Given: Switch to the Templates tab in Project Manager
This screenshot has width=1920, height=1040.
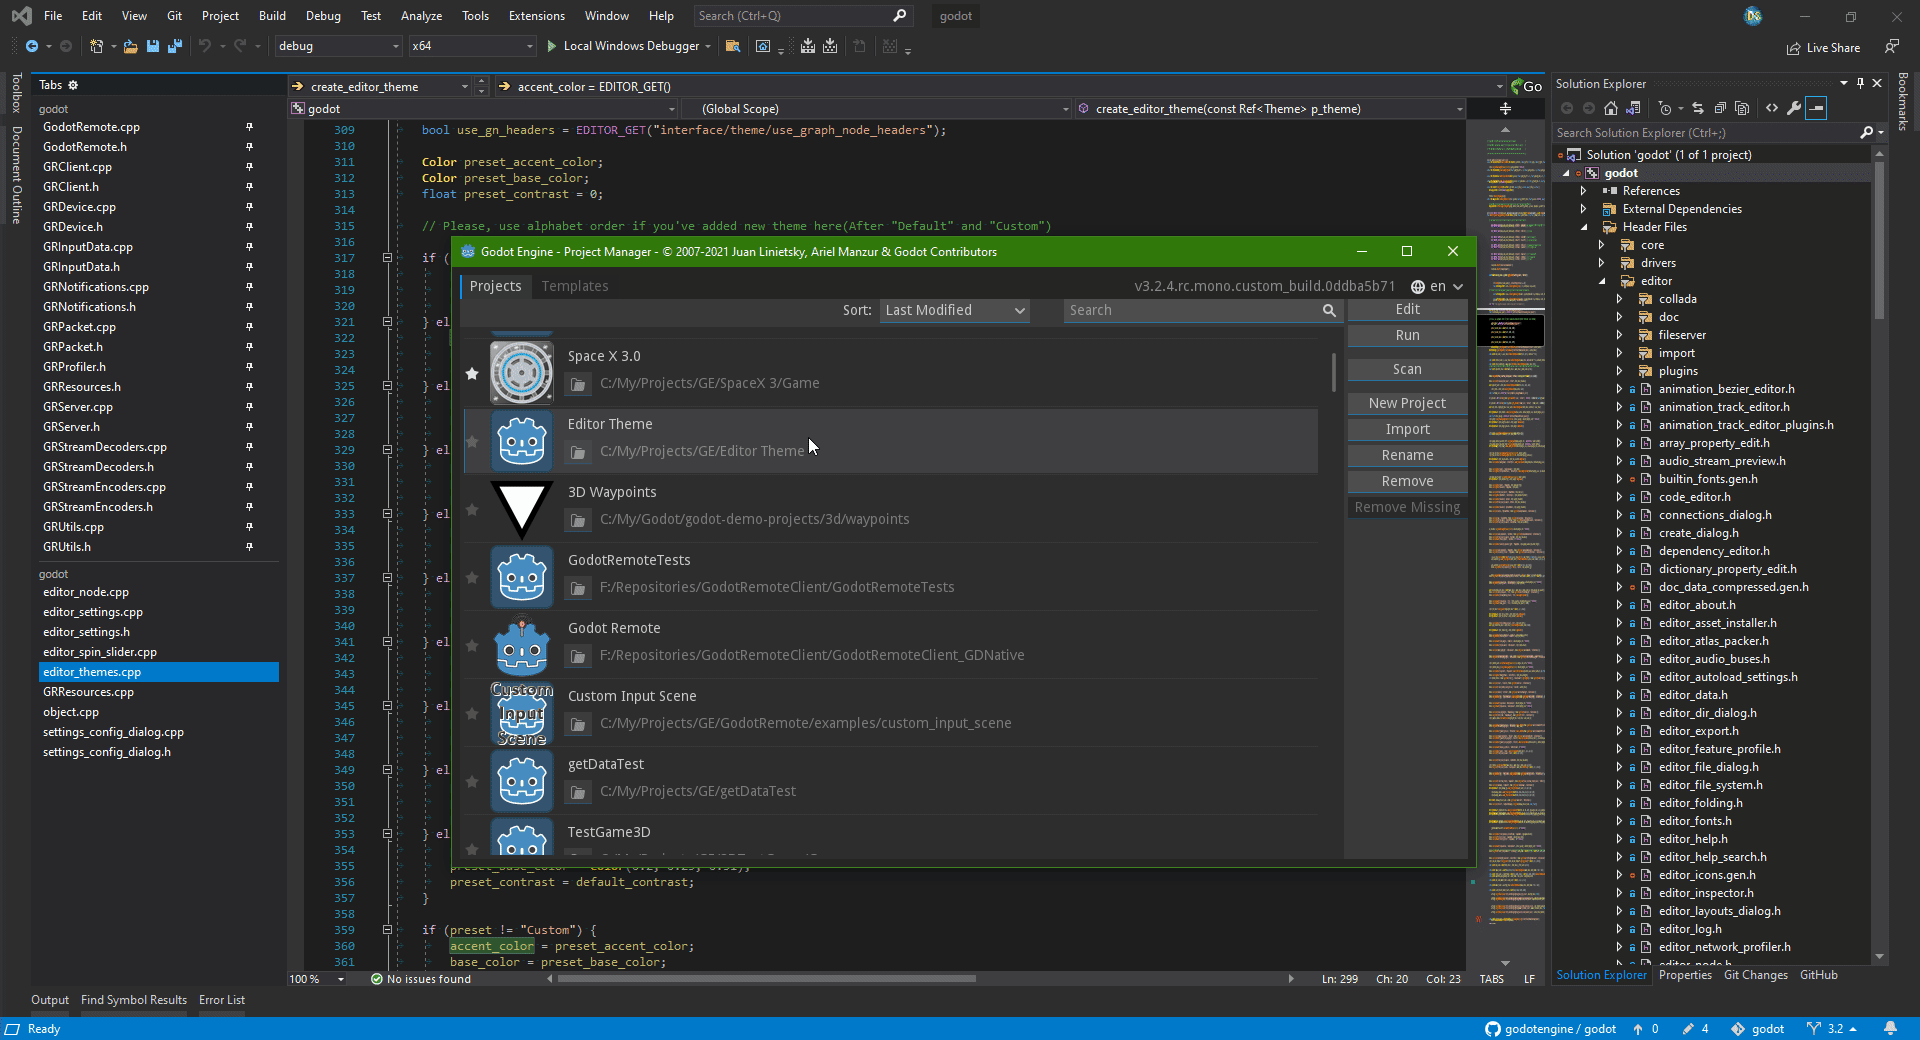Looking at the screenshot, I should pos(575,286).
